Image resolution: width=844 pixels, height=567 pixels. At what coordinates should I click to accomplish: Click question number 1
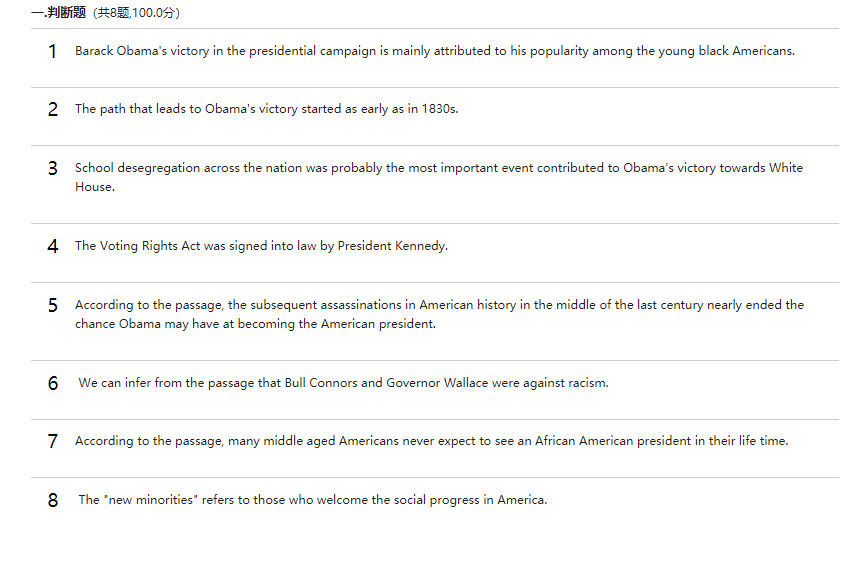click(53, 51)
